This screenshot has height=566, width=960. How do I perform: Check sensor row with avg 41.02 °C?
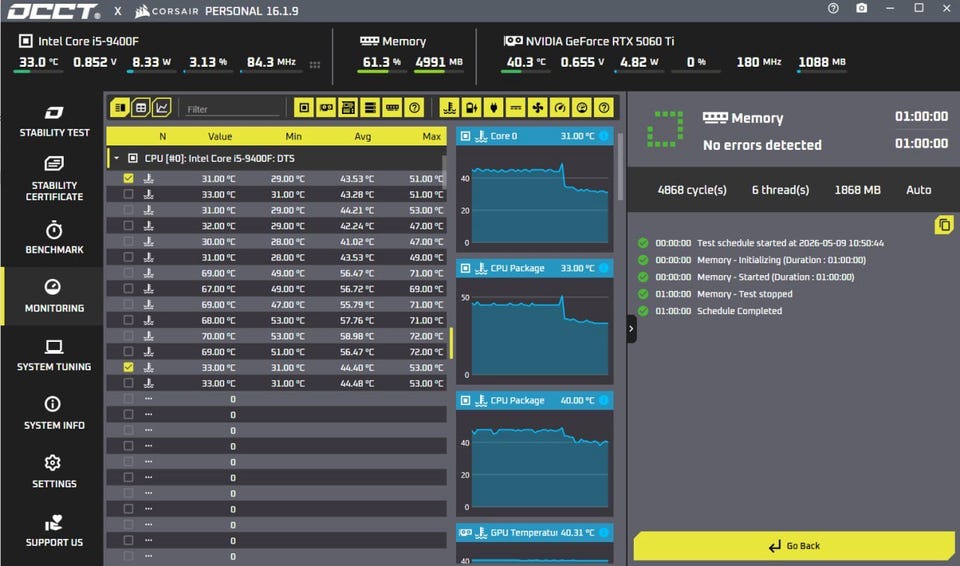[128, 241]
